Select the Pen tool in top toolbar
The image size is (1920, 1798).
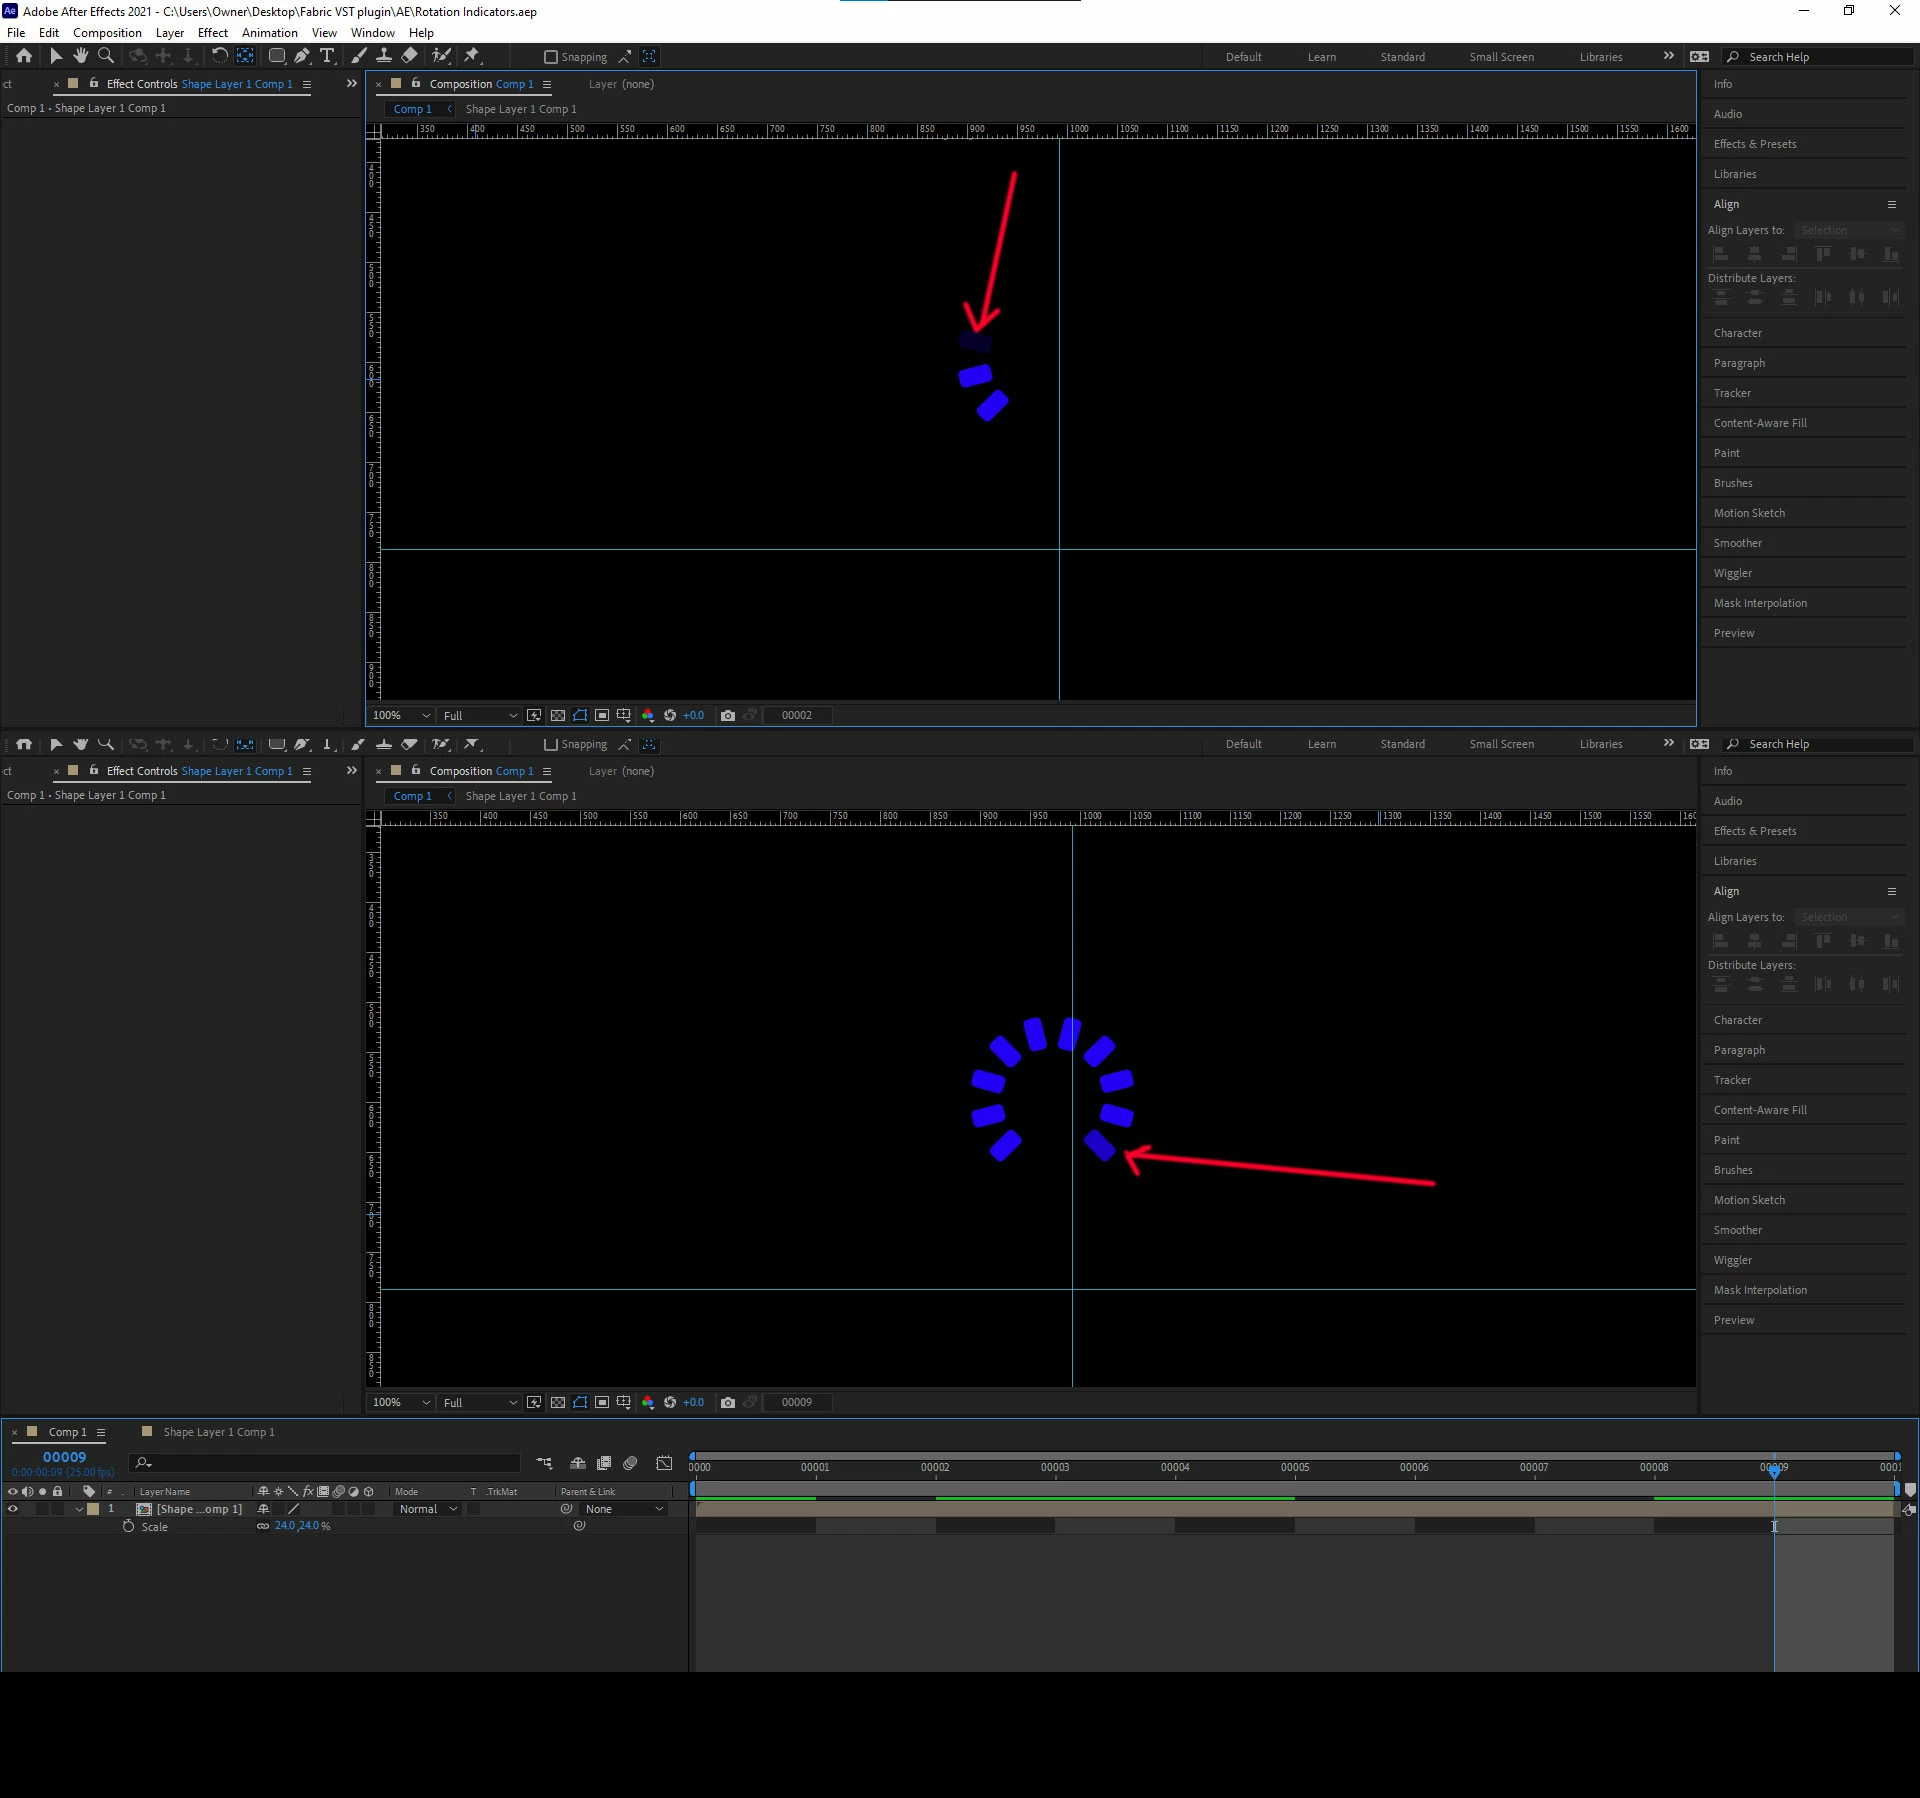click(301, 56)
